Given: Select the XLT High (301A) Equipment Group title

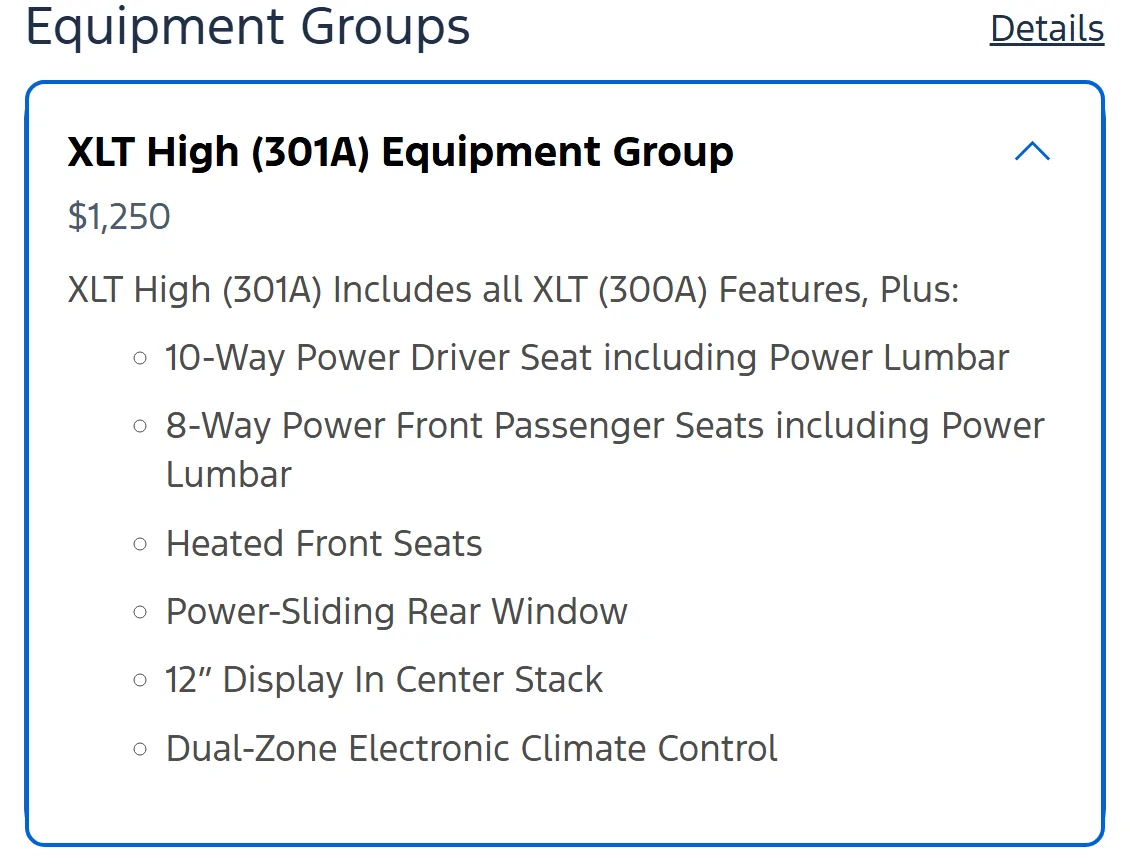Looking at the screenshot, I should click(x=401, y=152).
